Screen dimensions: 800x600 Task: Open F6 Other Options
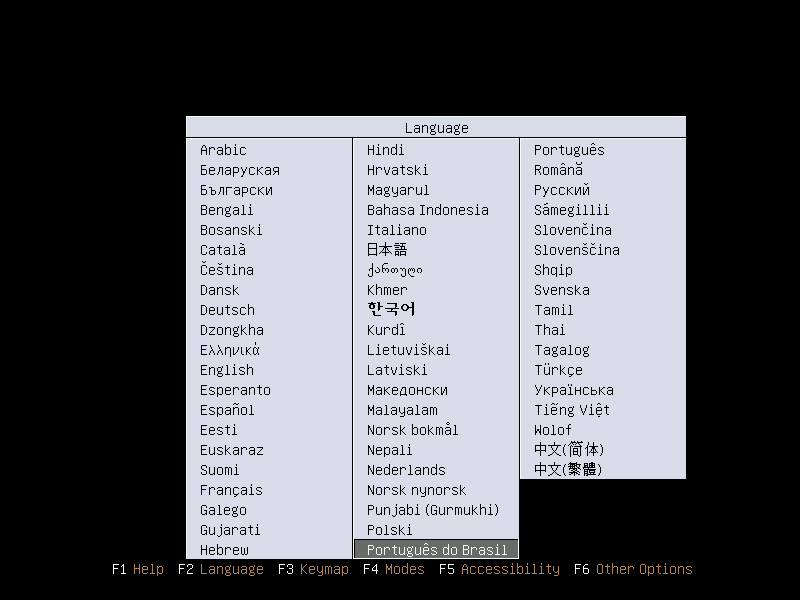pyautogui.click(x=633, y=569)
